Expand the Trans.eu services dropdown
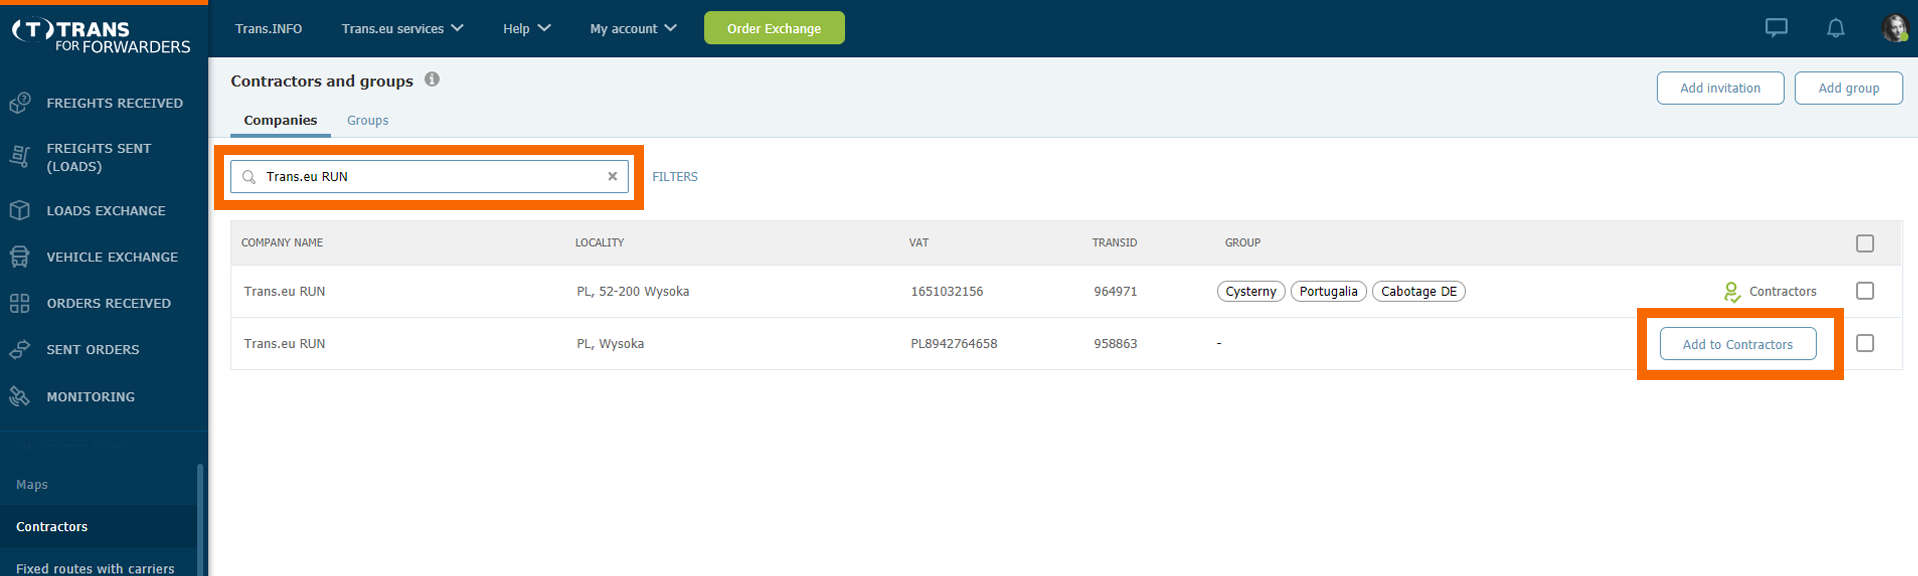Screen dimensions: 1918x576 point(402,28)
